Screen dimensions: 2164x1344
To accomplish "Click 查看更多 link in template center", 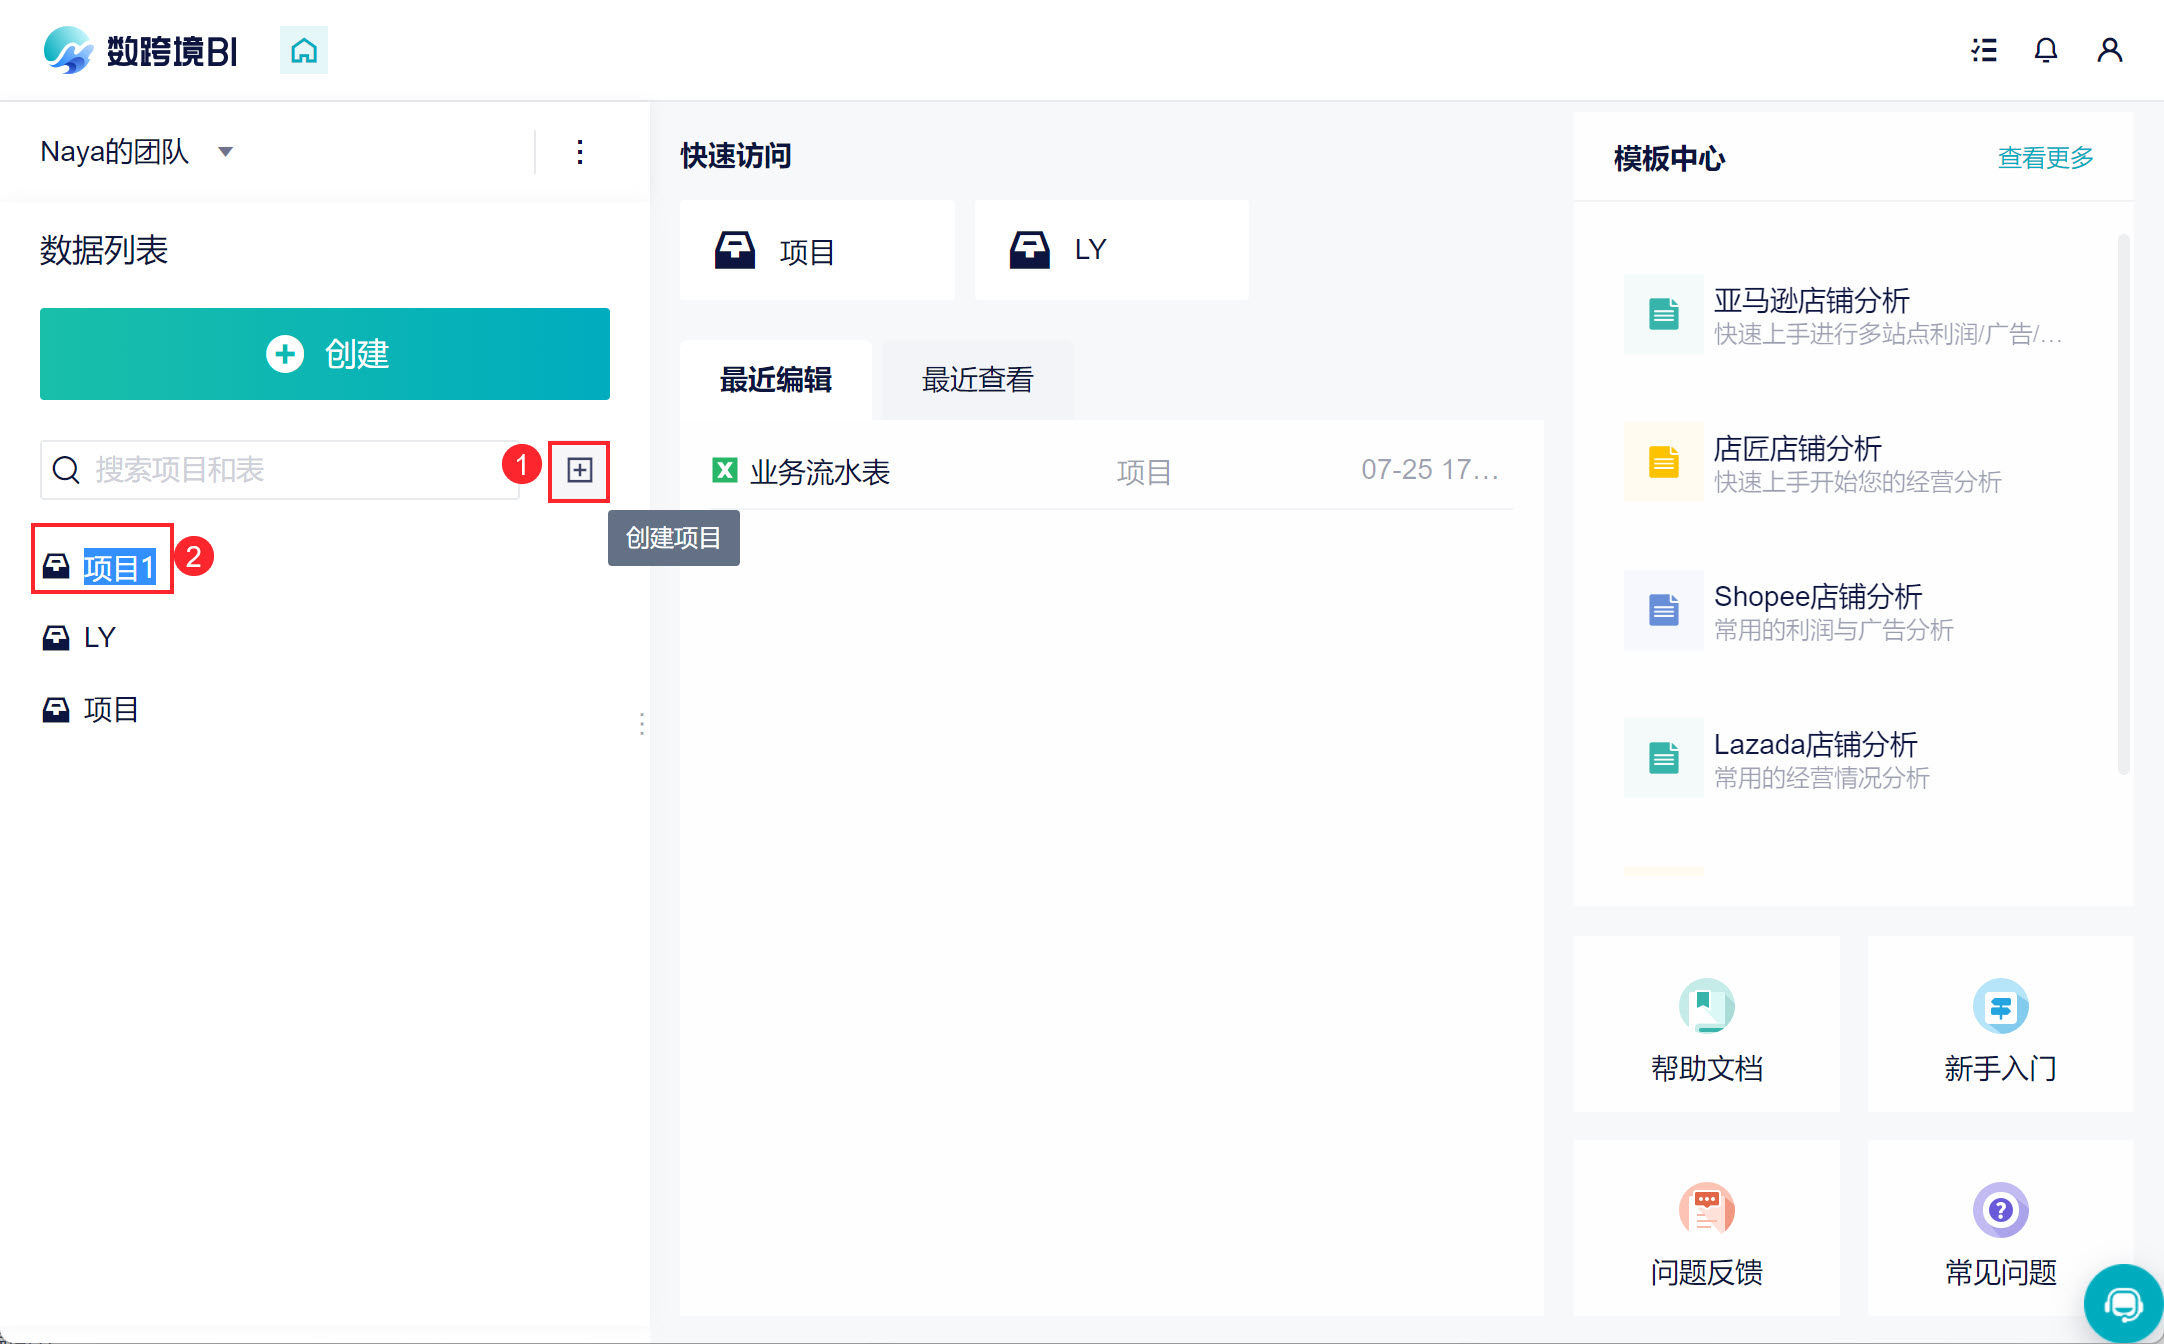I will (2045, 158).
